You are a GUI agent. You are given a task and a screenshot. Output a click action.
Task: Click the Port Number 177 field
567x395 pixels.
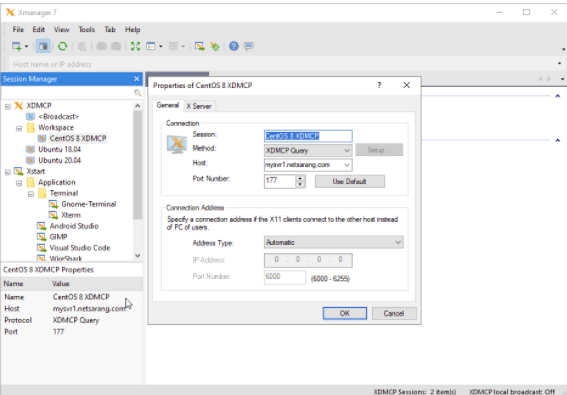(x=280, y=181)
